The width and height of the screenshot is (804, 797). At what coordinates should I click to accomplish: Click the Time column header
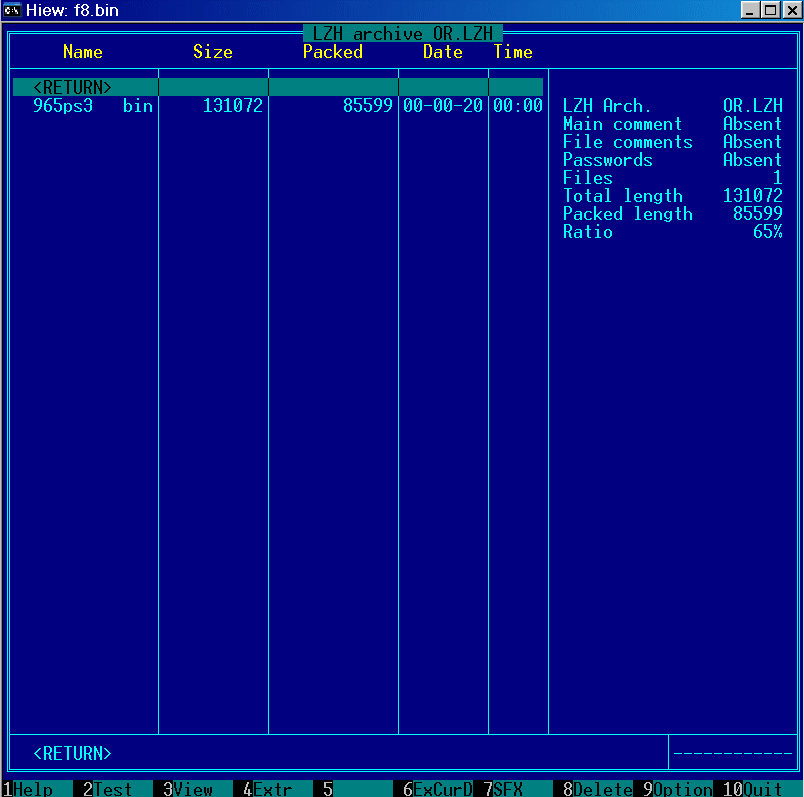513,52
